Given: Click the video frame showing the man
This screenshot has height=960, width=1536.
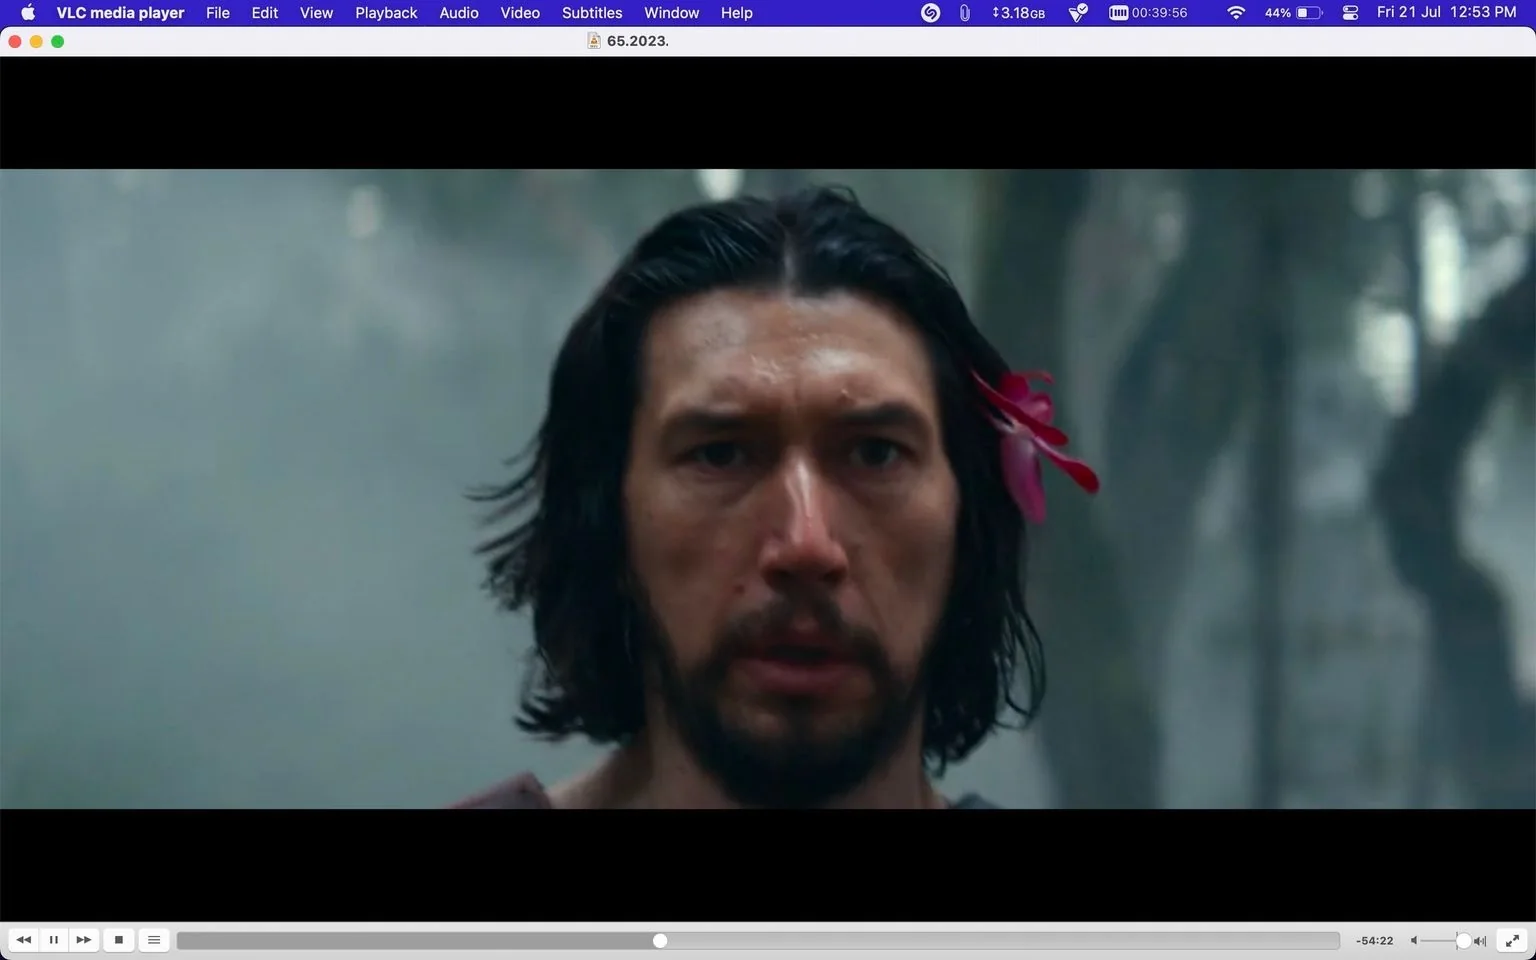Looking at the screenshot, I should 768,489.
